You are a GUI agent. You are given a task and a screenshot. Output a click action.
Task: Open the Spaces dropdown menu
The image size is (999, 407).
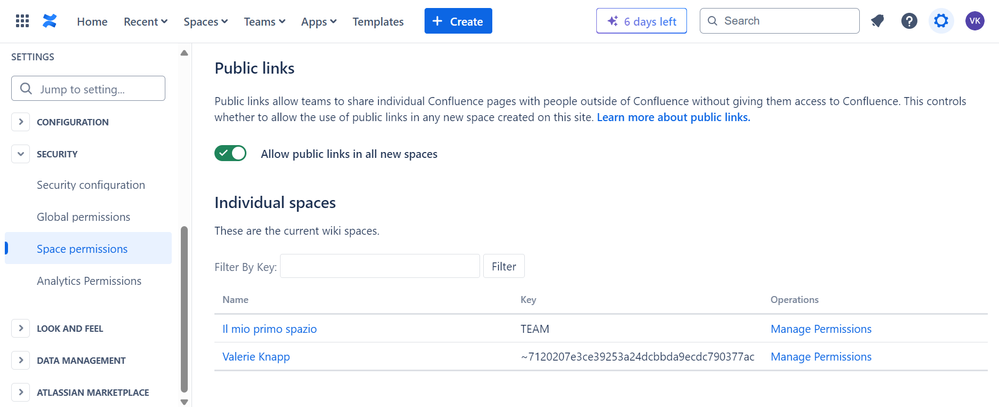[x=205, y=21]
